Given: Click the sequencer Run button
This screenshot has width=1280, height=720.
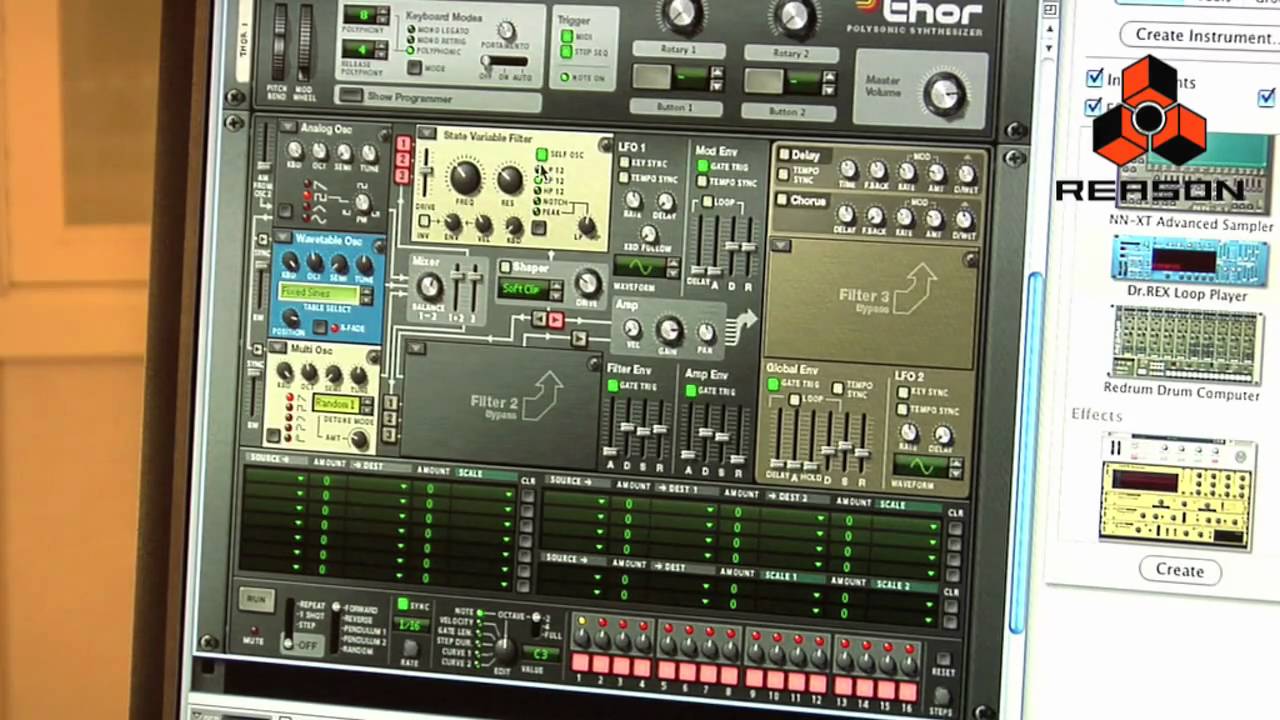Looking at the screenshot, I should click(x=256, y=599).
